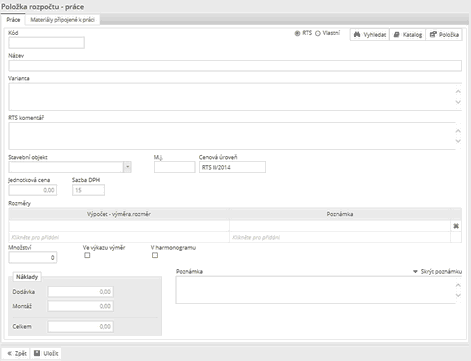Click the Montáž cost field
This screenshot has width=471, height=361.
(80, 306)
